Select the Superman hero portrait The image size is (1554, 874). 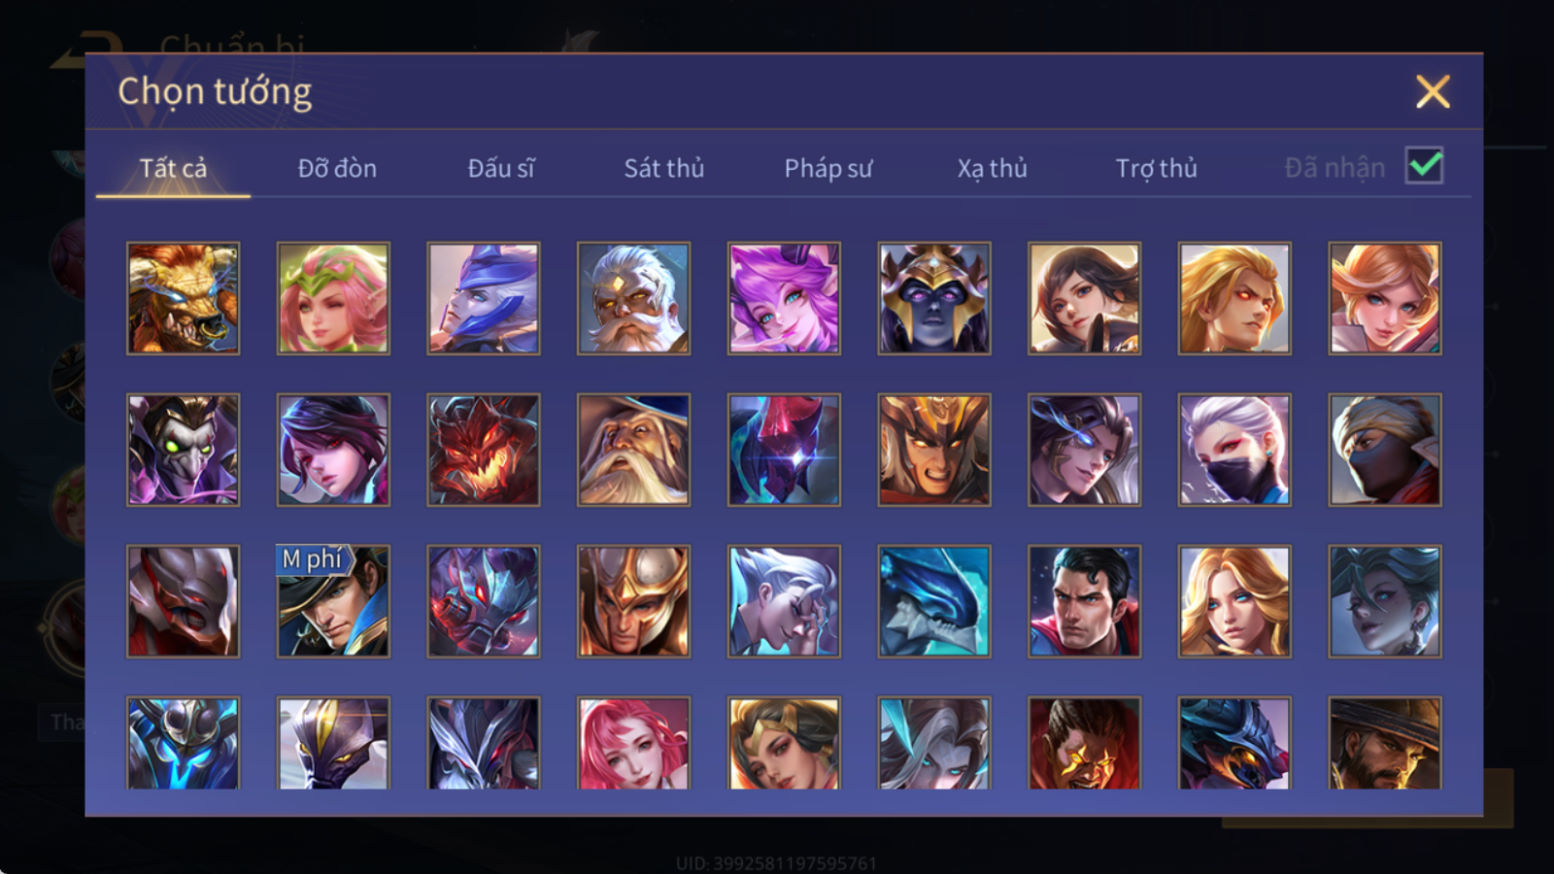[x=1084, y=601]
